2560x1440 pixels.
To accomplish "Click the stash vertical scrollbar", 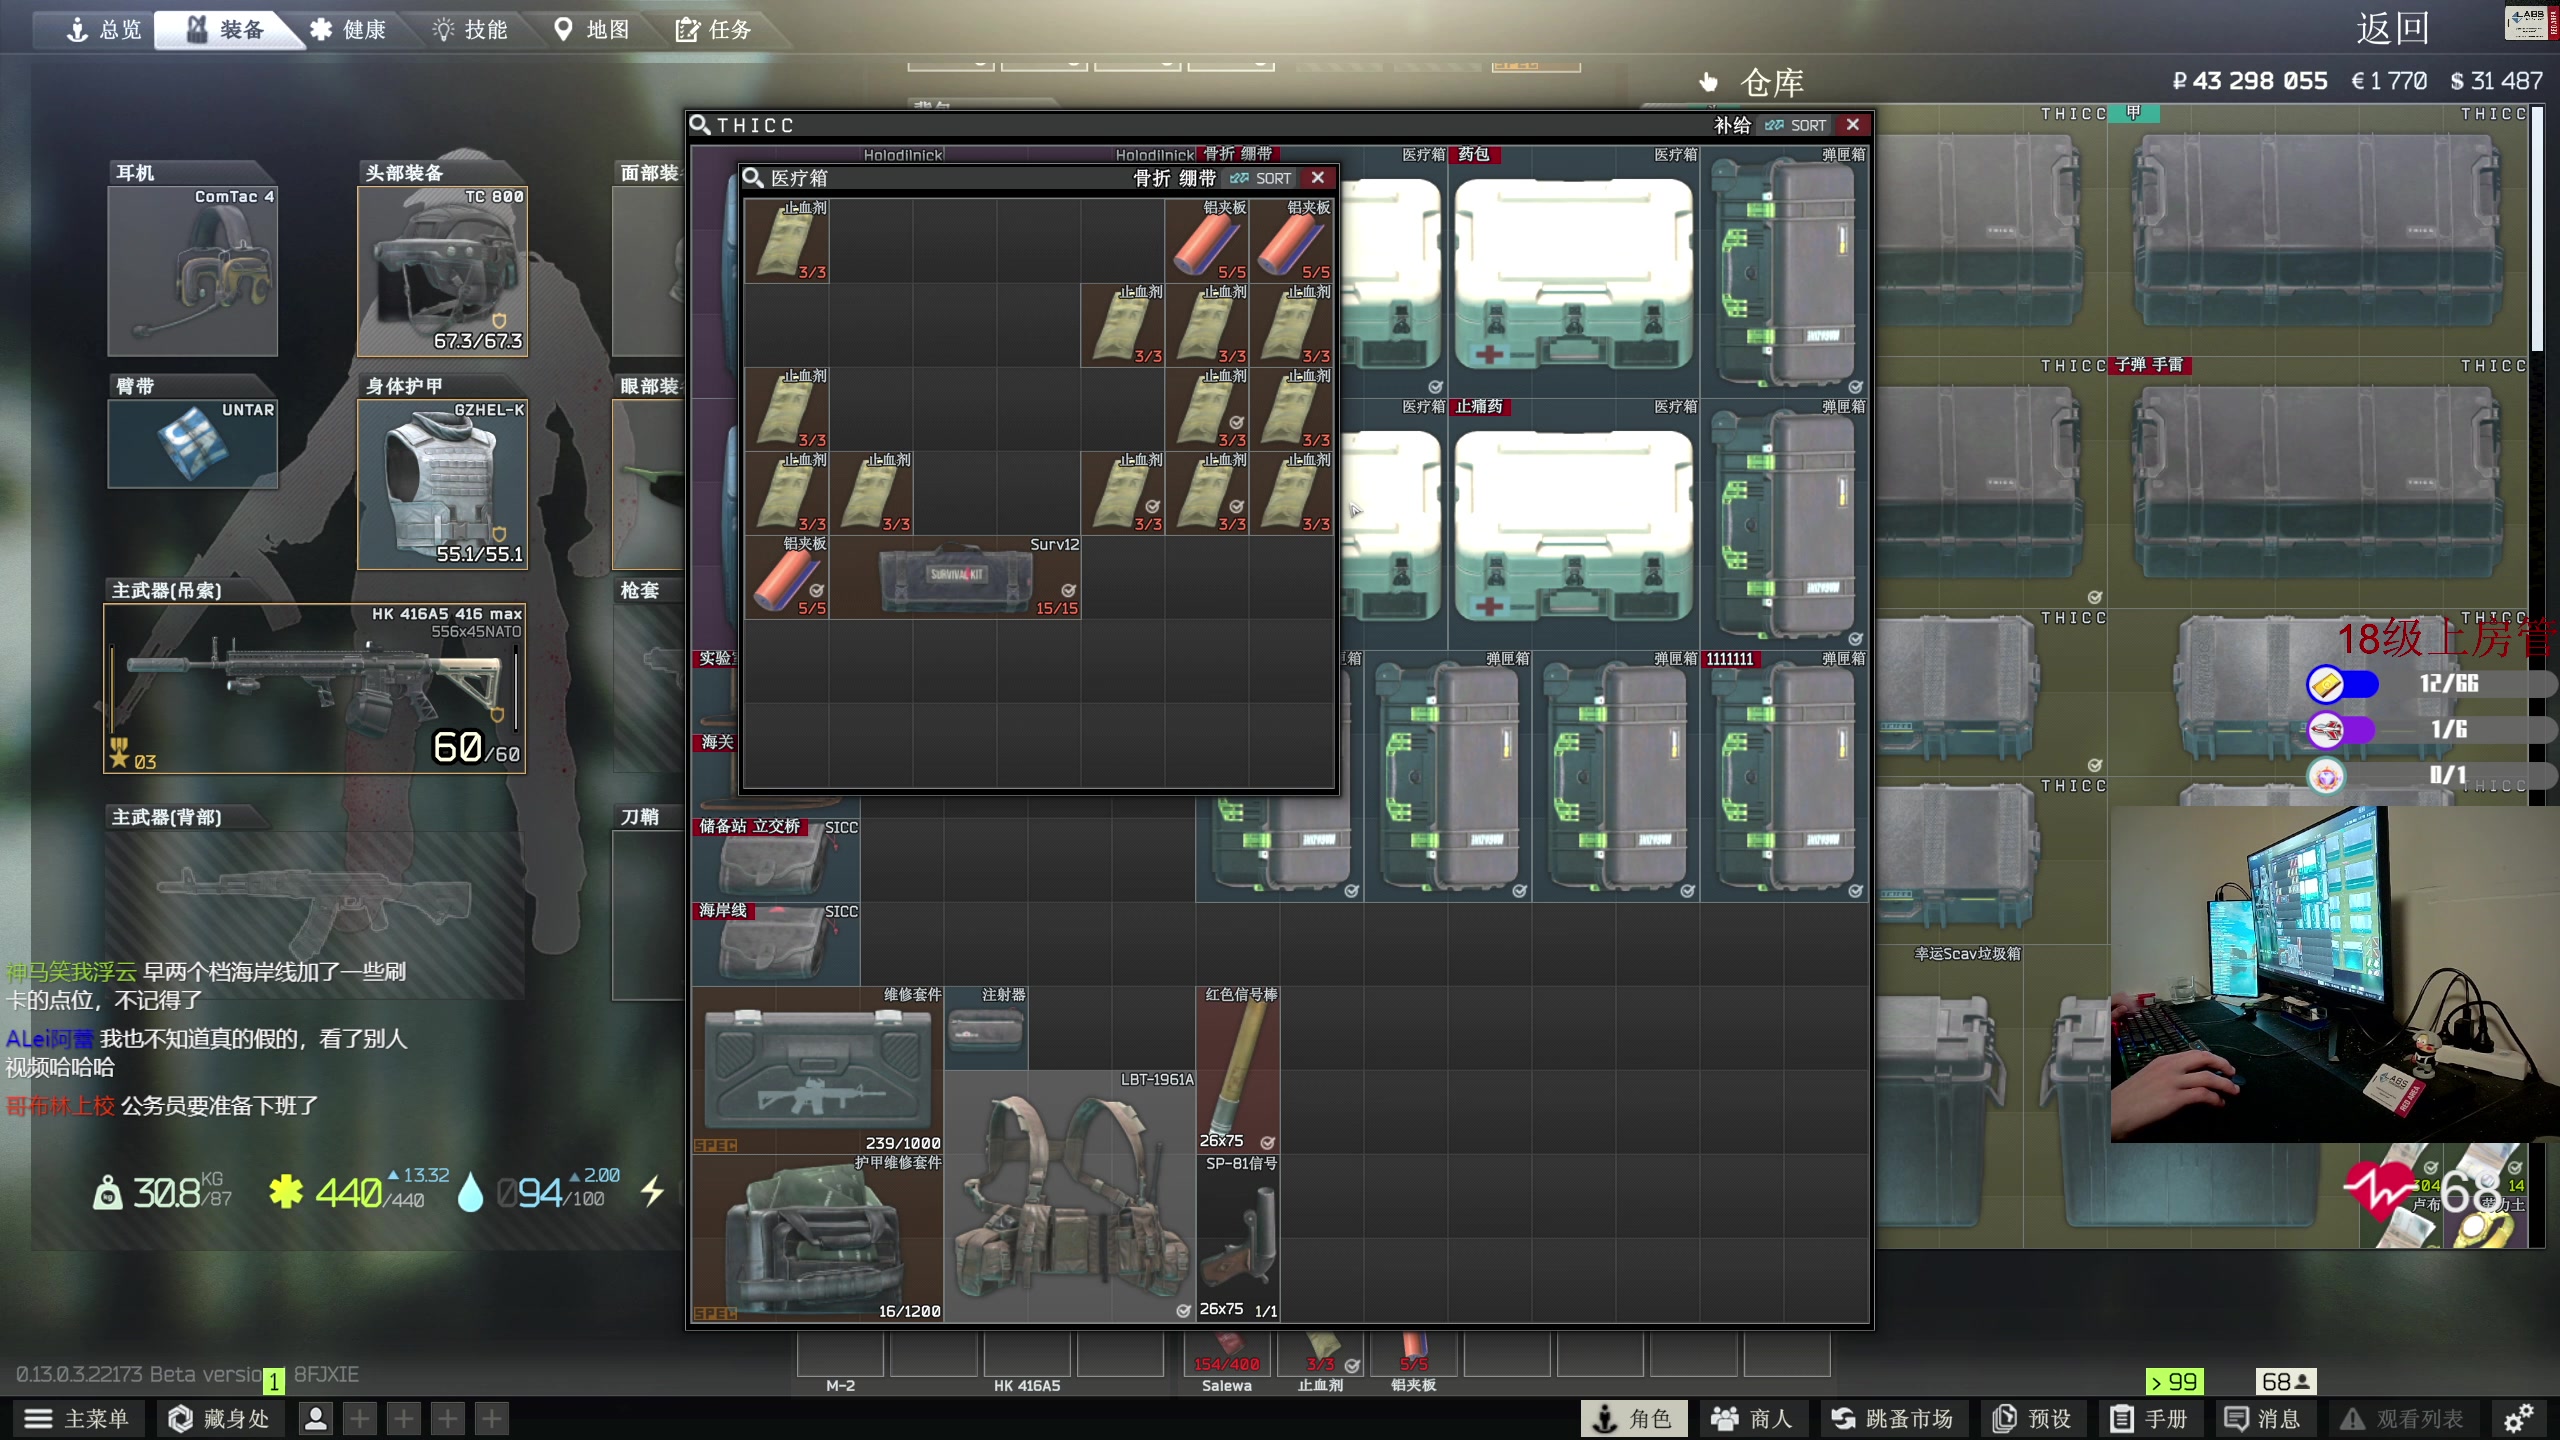I will click(x=2537, y=230).
